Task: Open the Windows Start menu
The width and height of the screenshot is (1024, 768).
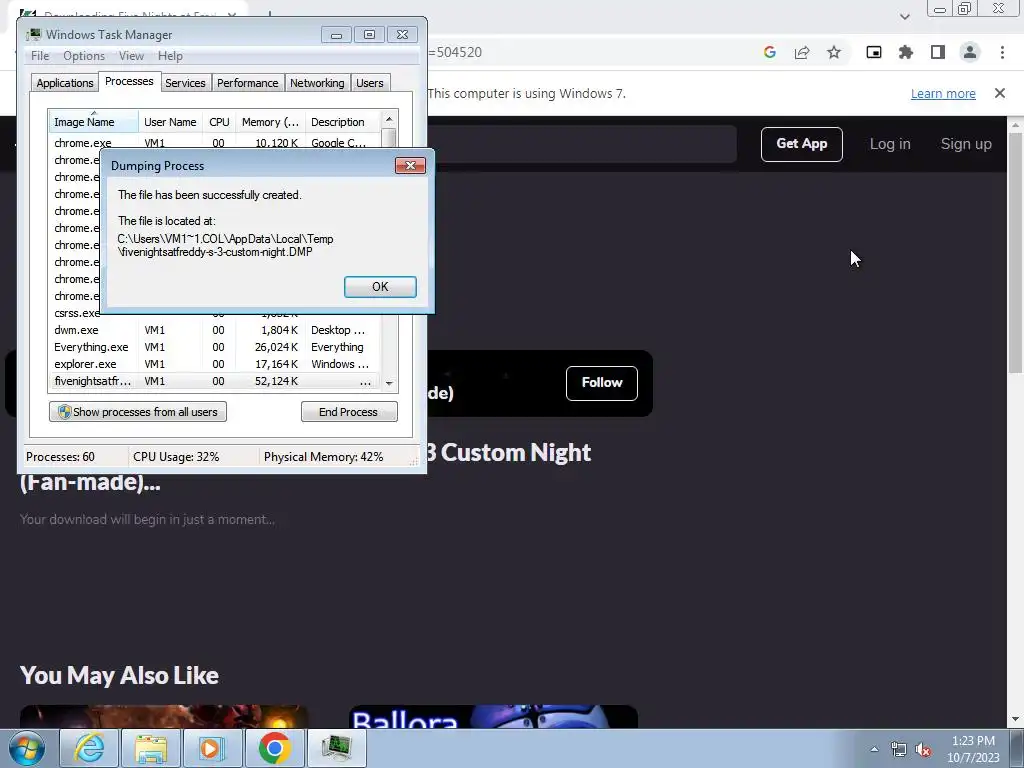Action: (x=27, y=748)
